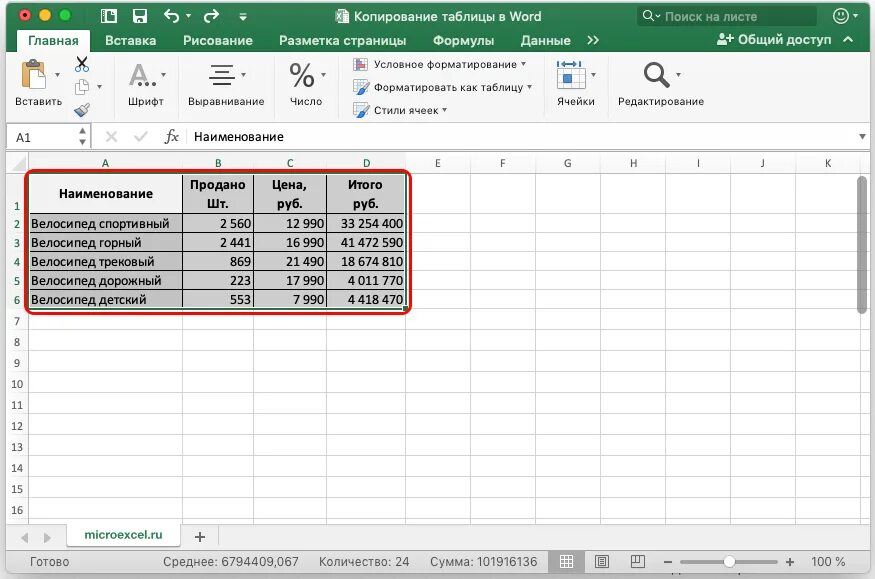Click the Поиск на листе search field
This screenshot has height=579, width=875.
[x=727, y=16]
